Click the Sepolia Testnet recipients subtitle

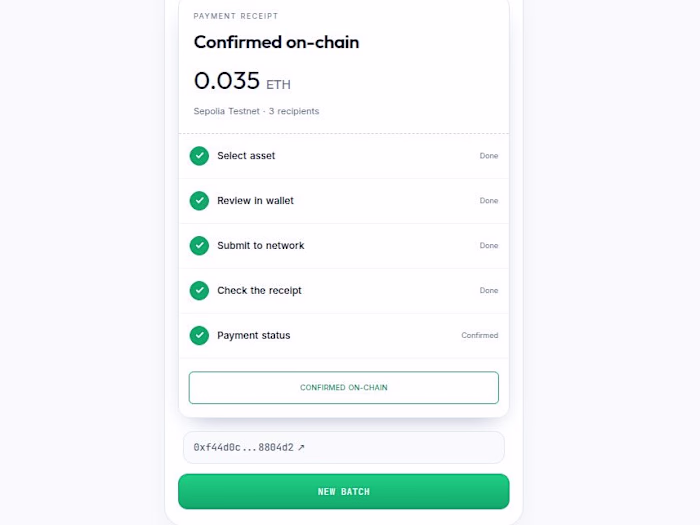[256, 111]
